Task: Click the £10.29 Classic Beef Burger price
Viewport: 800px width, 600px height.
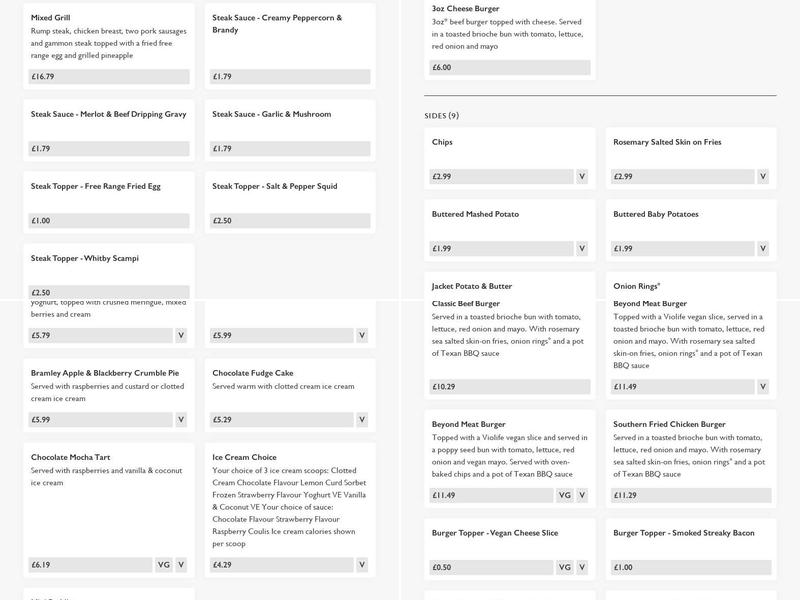Action: coord(510,387)
